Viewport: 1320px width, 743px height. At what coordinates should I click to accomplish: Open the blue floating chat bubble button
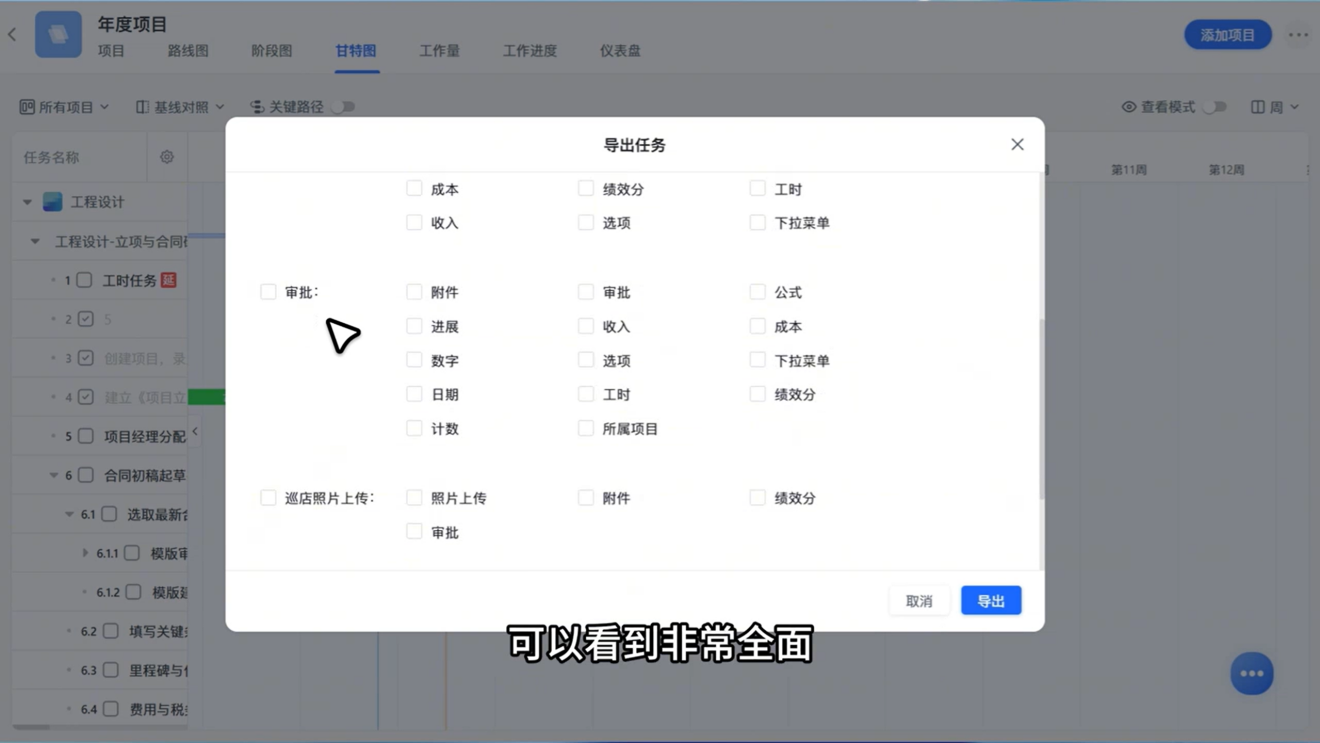1252,673
